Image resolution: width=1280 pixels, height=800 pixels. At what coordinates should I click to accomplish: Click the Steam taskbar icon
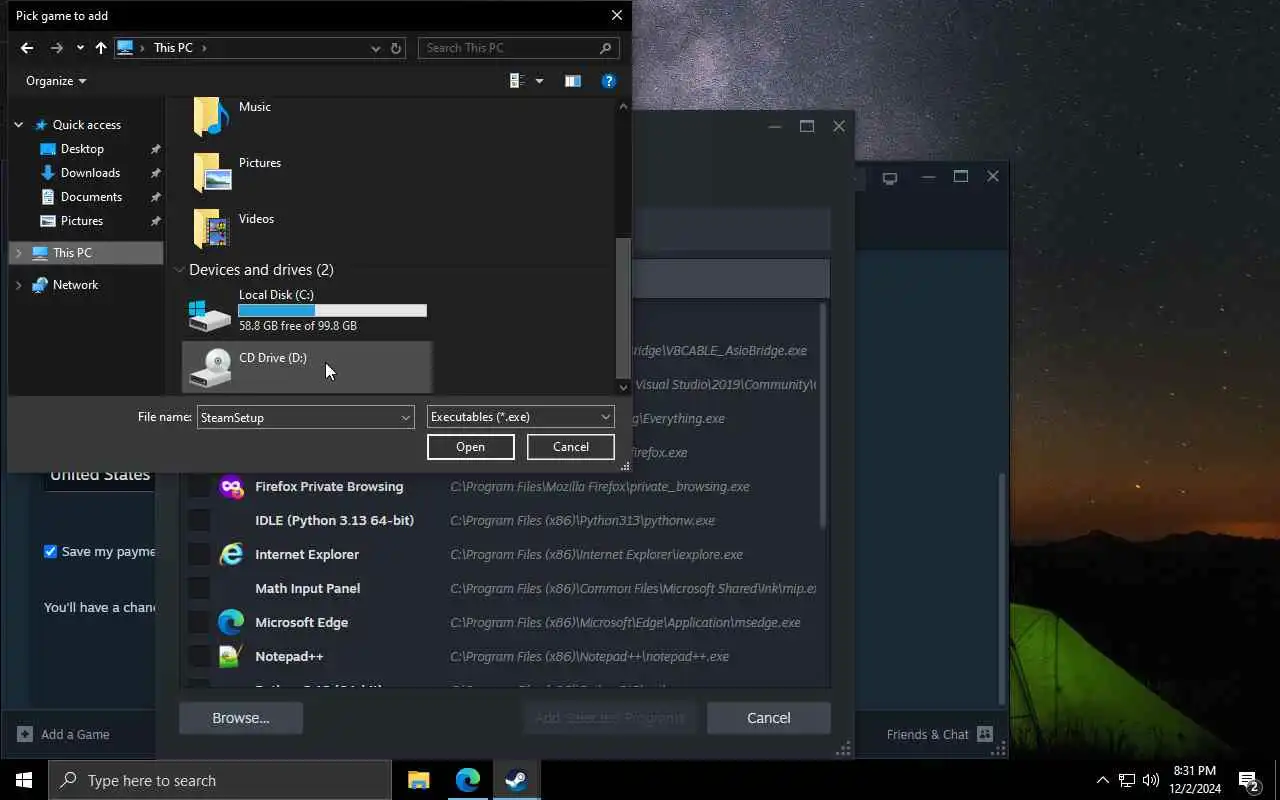tap(517, 780)
